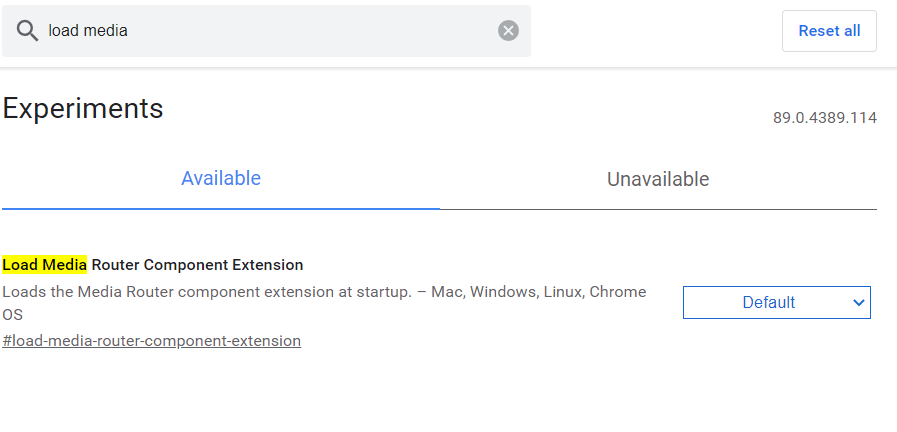Click the version number 89.0.4389.114
The height and width of the screenshot is (432, 897).
point(825,118)
